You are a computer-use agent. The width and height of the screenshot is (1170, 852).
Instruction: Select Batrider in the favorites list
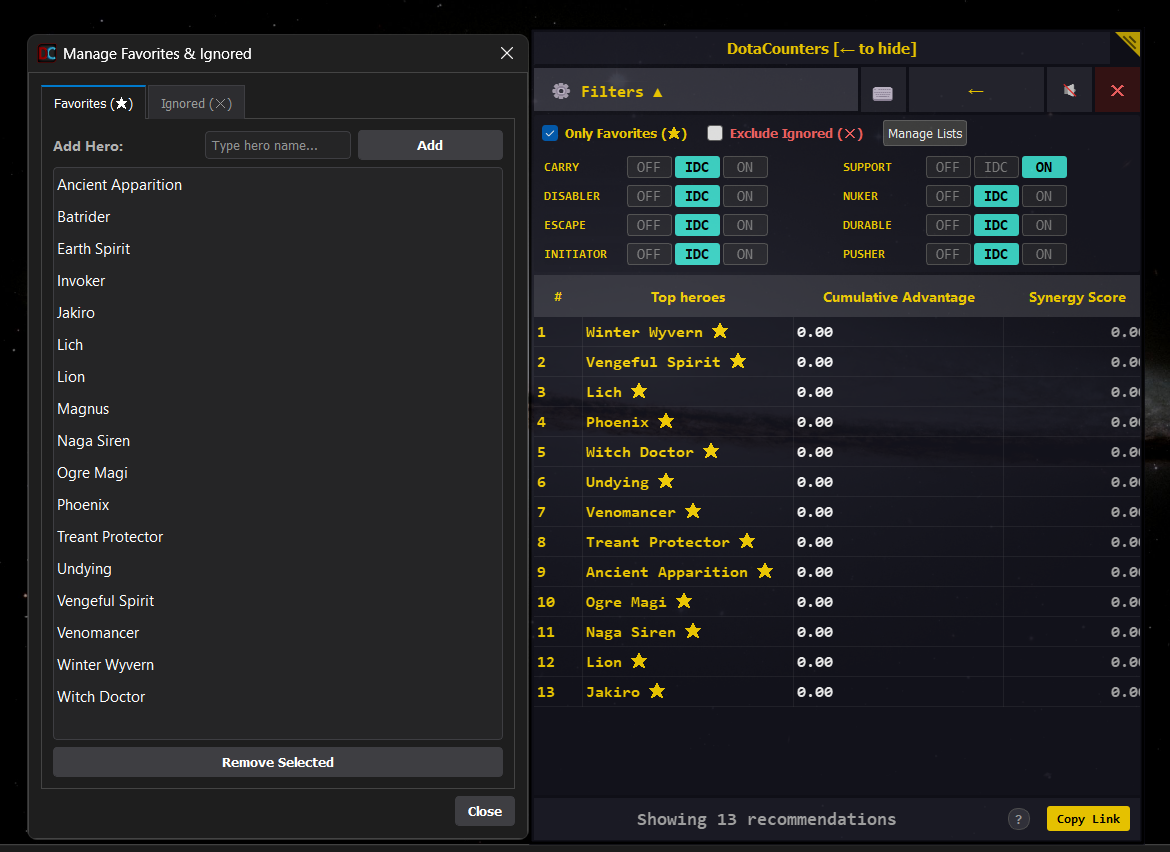click(278, 217)
